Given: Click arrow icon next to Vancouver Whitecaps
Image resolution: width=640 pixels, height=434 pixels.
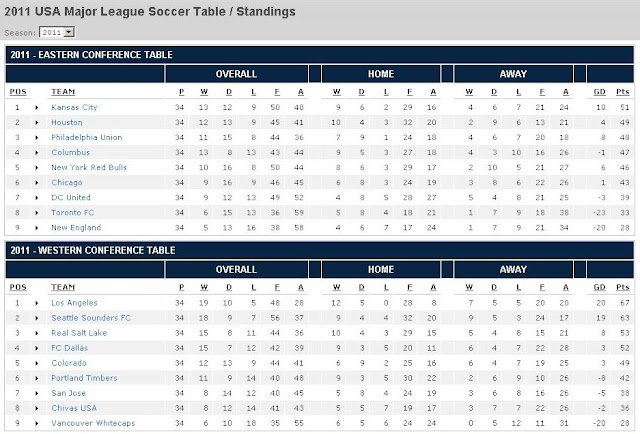Looking at the screenshot, I should 37,424.
